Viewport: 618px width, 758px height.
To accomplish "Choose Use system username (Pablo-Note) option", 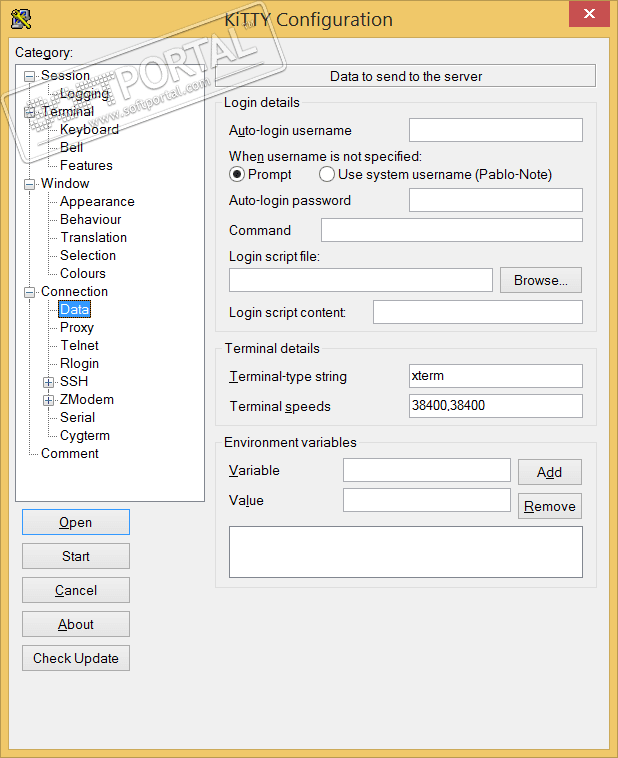I will point(327,174).
